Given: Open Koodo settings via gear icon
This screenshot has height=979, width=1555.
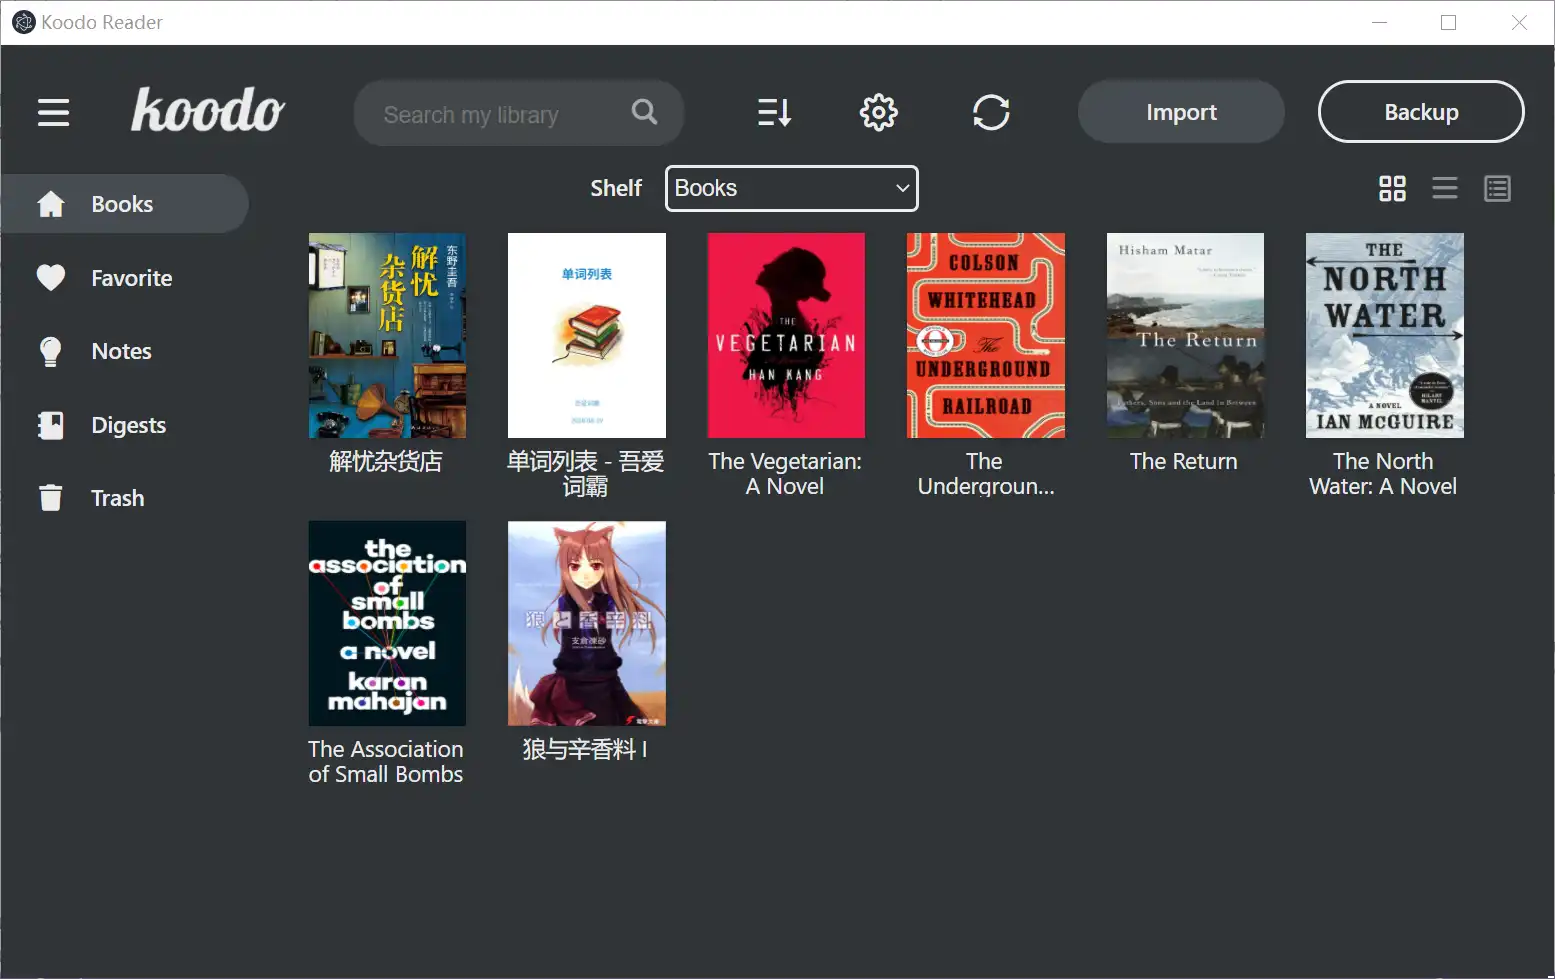Looking at the screenshot, I should click(878, 112).
